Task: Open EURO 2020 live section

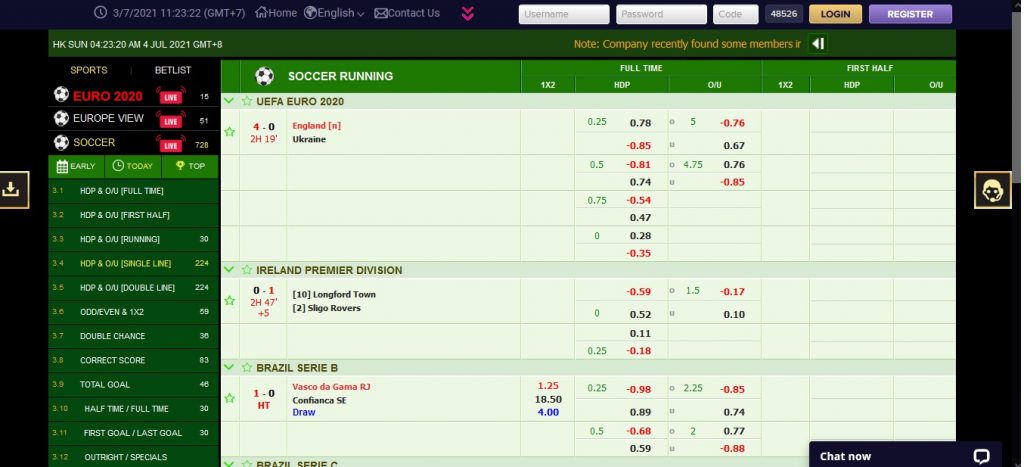Action: (108, 96)
